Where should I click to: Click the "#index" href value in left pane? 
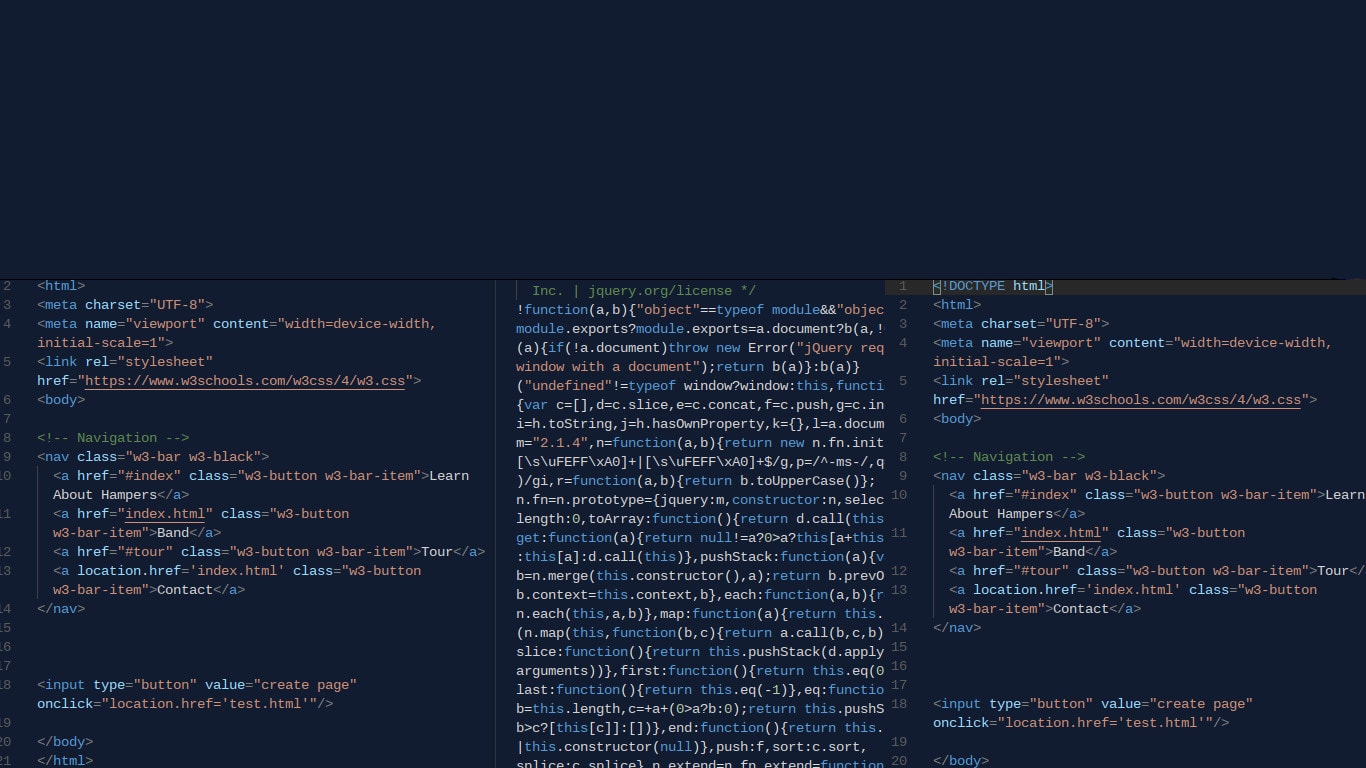coord(149,476)
